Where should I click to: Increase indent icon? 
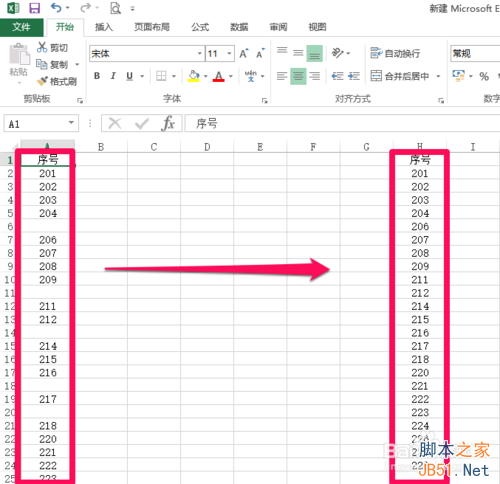point(354,76)
